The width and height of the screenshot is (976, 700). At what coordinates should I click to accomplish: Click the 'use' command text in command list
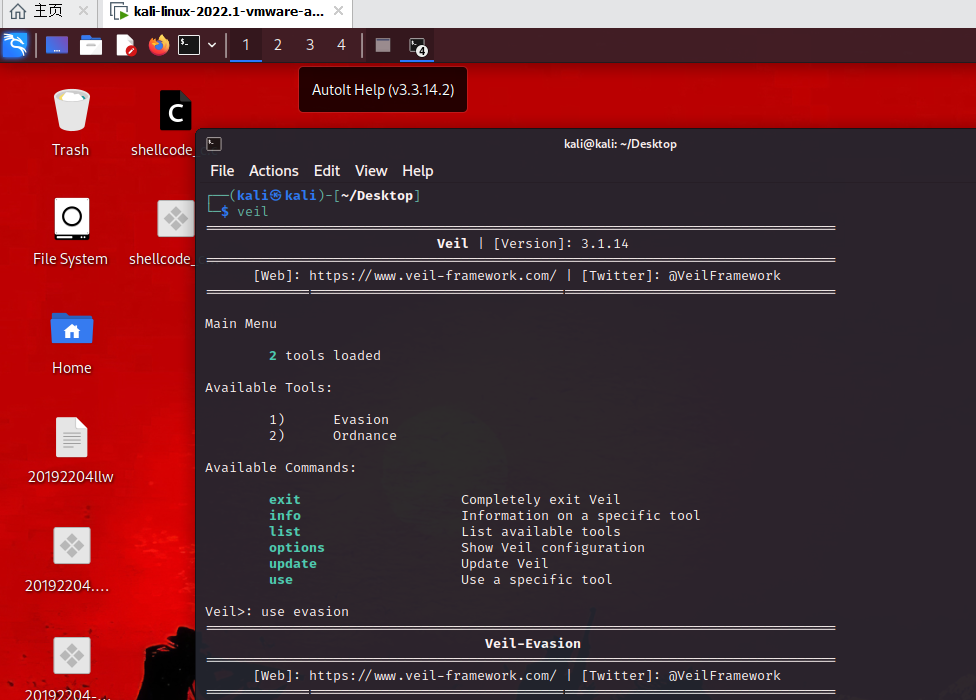click(281, 580)
